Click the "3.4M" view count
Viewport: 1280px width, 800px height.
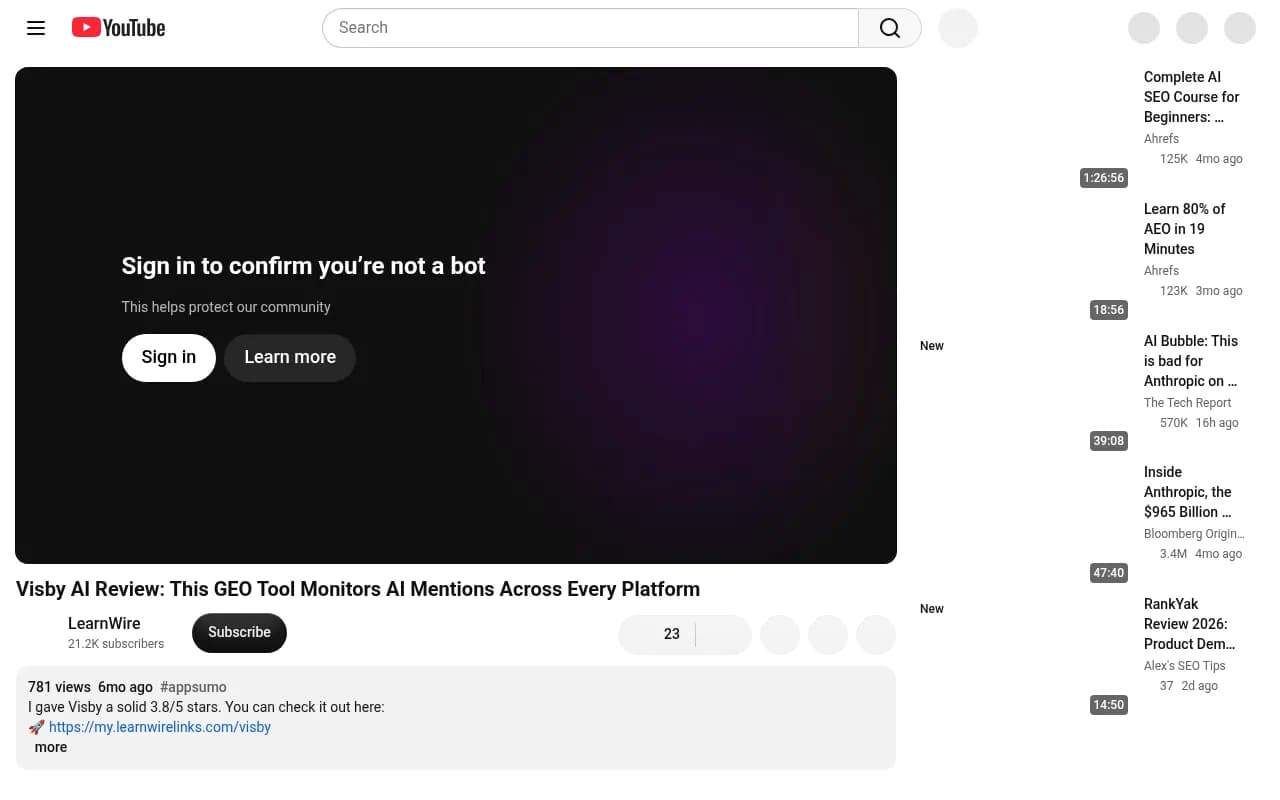click(1174, 554)
